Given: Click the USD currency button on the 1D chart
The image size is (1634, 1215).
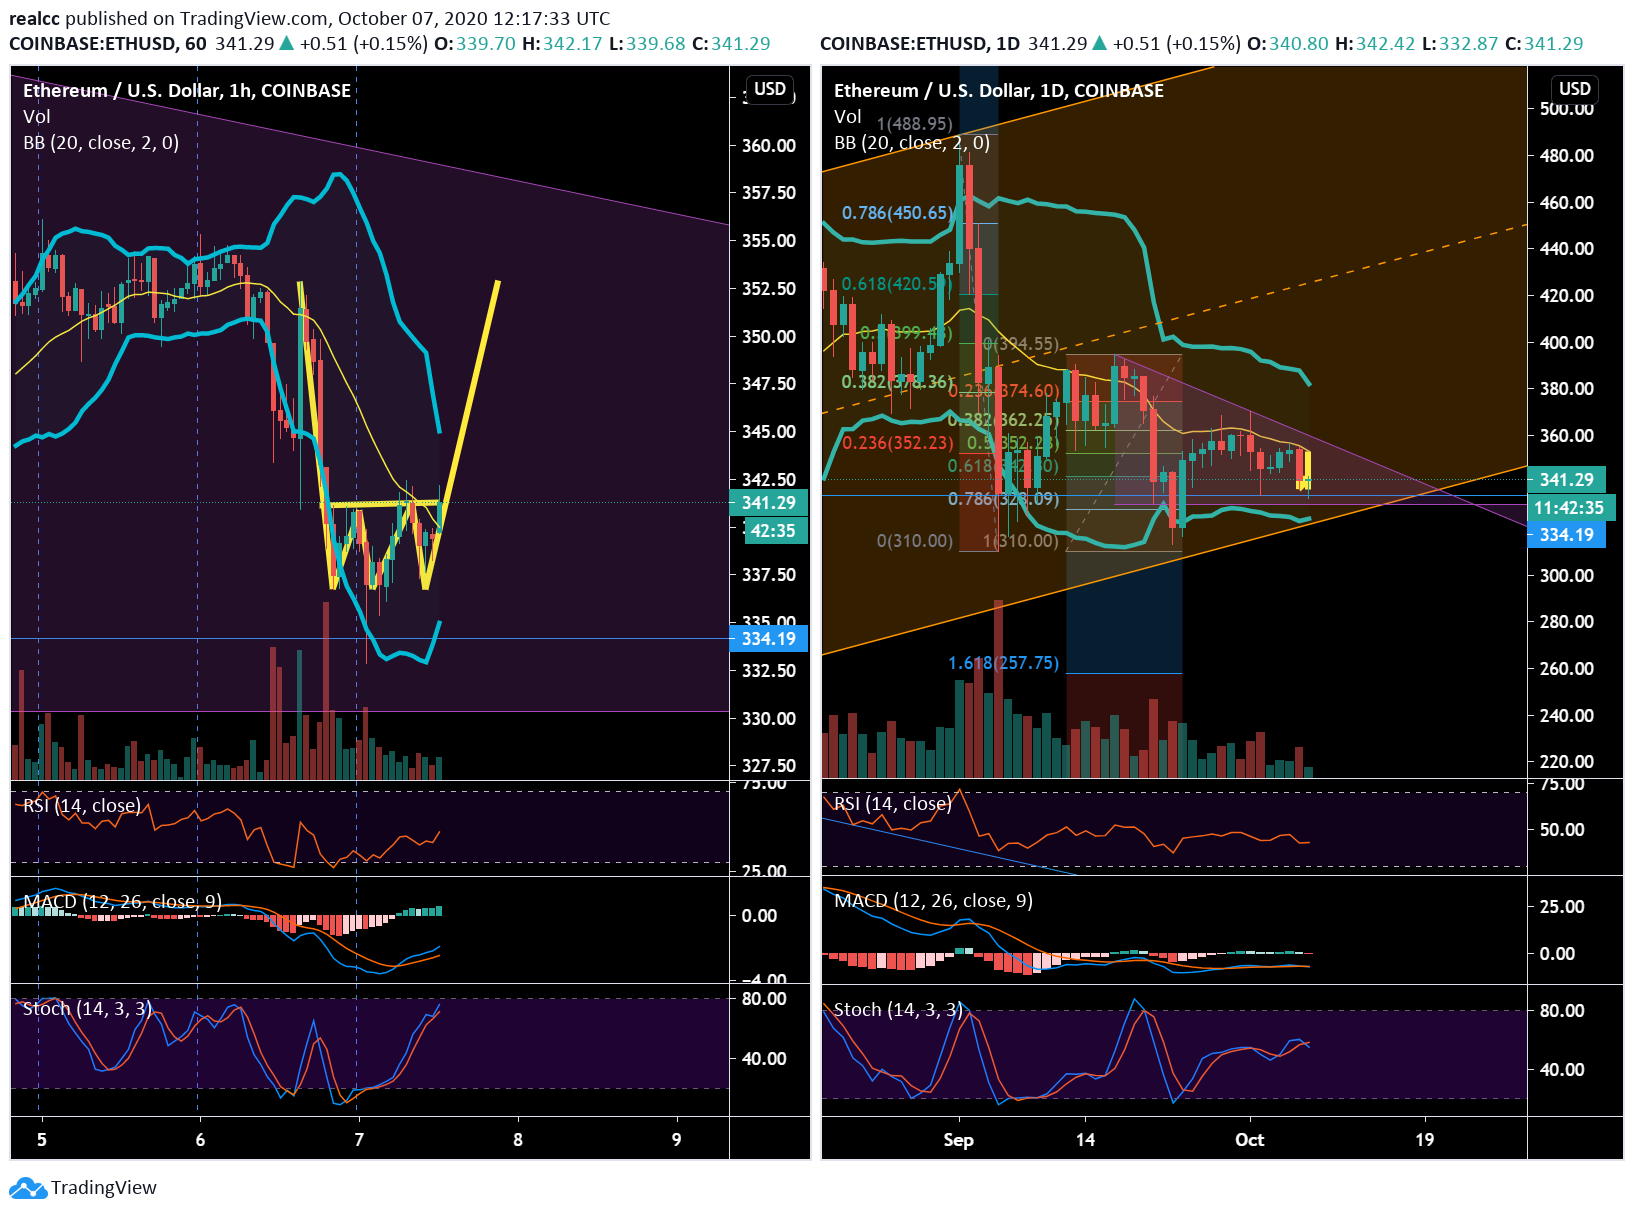Looking at the screenshot, I should click(1574, 89).
